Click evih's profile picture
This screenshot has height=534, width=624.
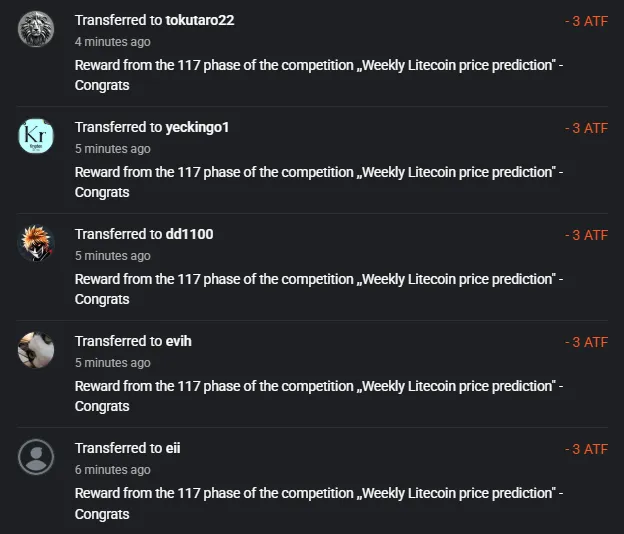(x=36, y=350)
